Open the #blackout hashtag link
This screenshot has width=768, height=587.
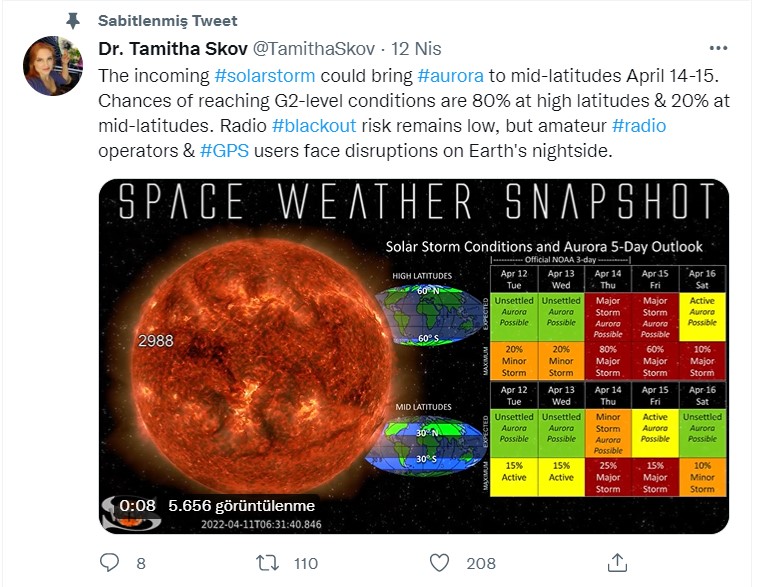(314, 126)
